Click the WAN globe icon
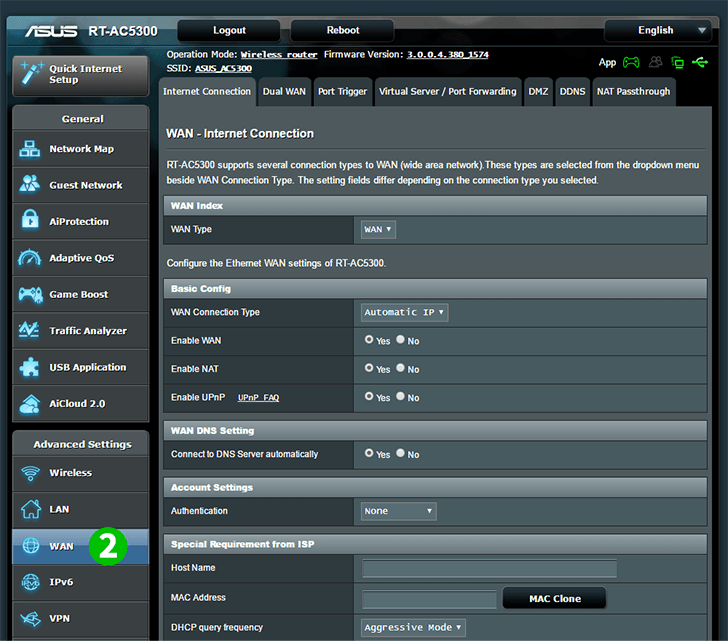 [31, 545]
